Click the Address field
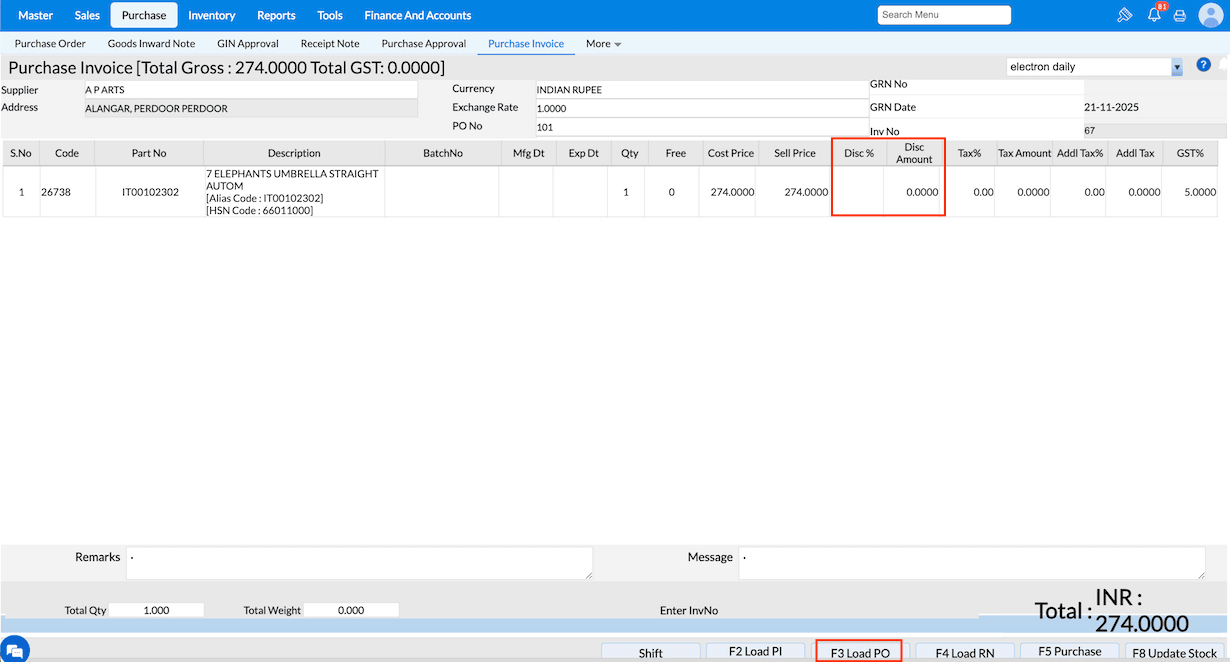The height and width of the screenshot is (662, 1230). tap(250, 108)
